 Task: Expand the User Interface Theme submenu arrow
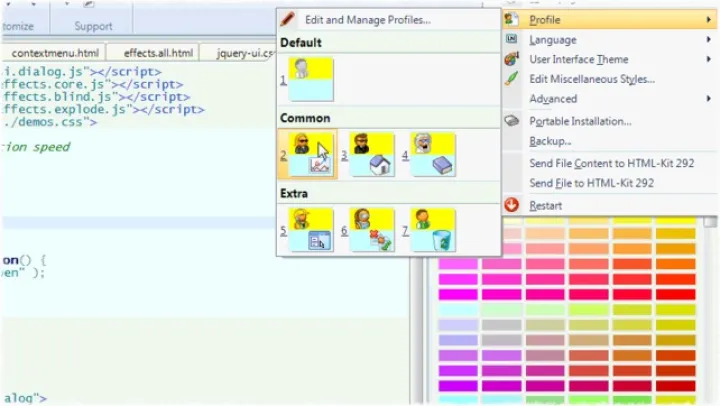coord(709,59)
